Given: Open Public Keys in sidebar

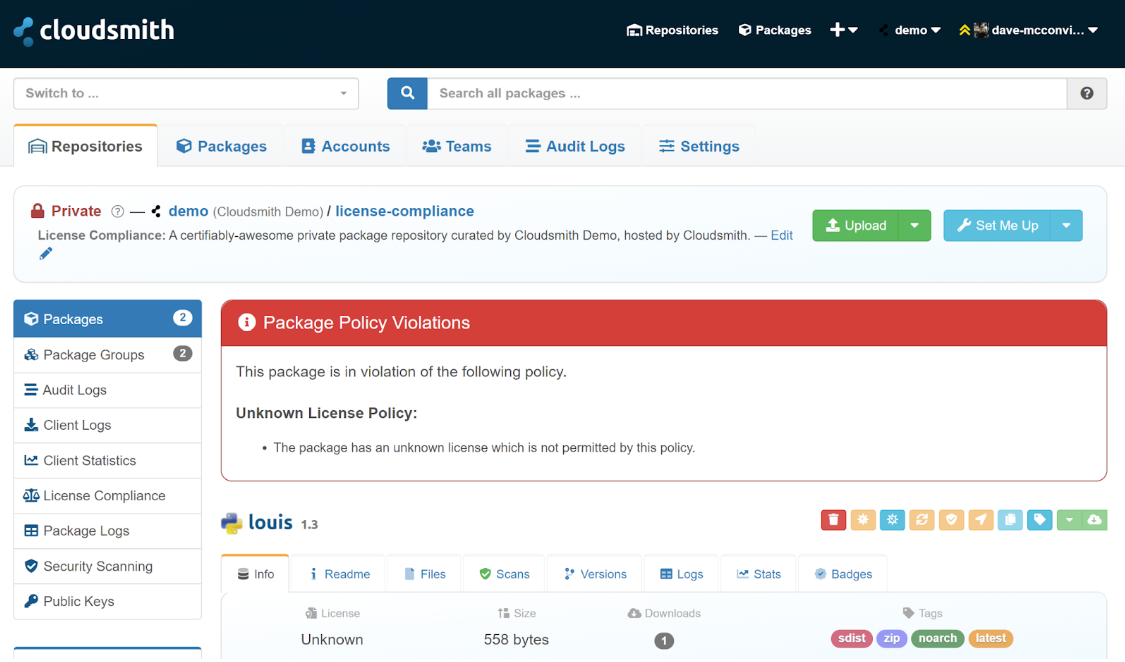Looking at the screenshot, I should pos(108,601).
